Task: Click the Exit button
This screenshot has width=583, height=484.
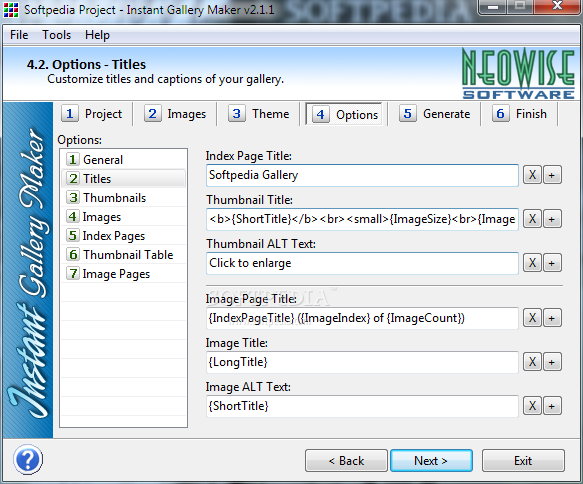Action: click(x=523, y=461)
